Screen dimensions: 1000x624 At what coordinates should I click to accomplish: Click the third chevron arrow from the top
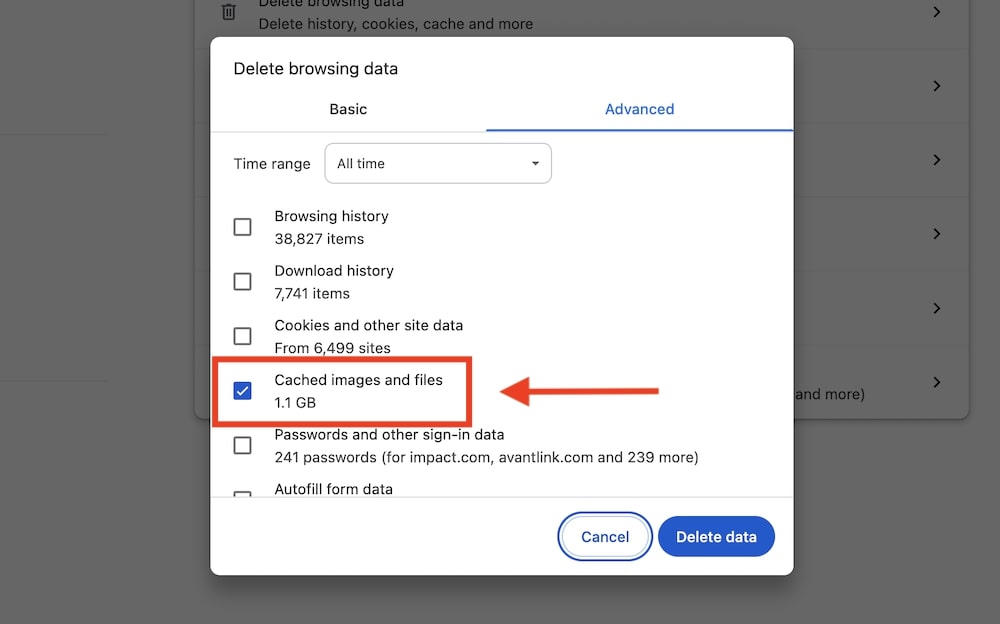937,160
